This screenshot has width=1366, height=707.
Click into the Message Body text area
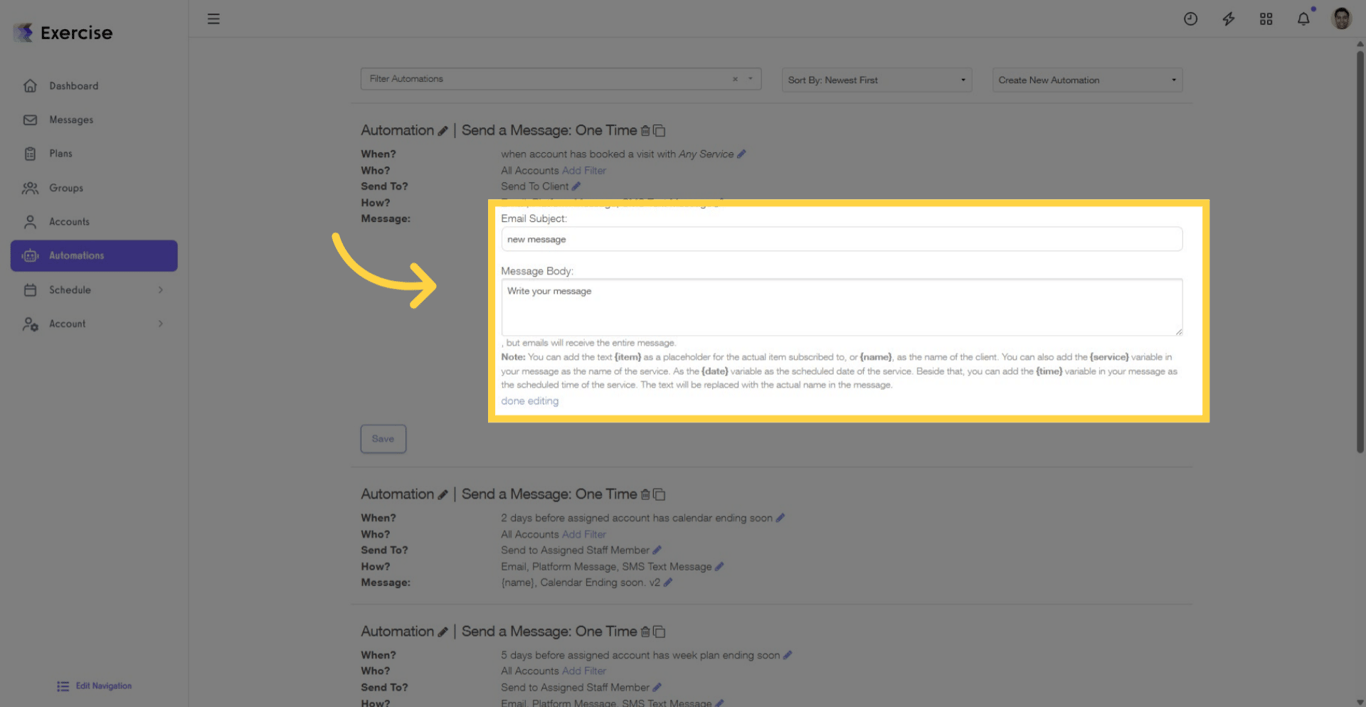841,306
